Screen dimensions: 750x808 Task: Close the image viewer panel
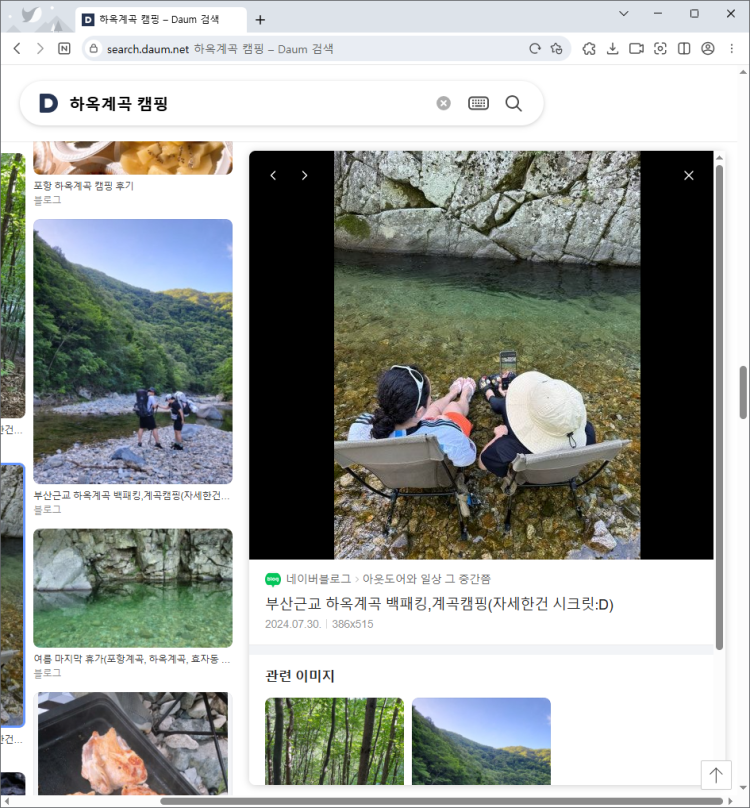[688, 176]
